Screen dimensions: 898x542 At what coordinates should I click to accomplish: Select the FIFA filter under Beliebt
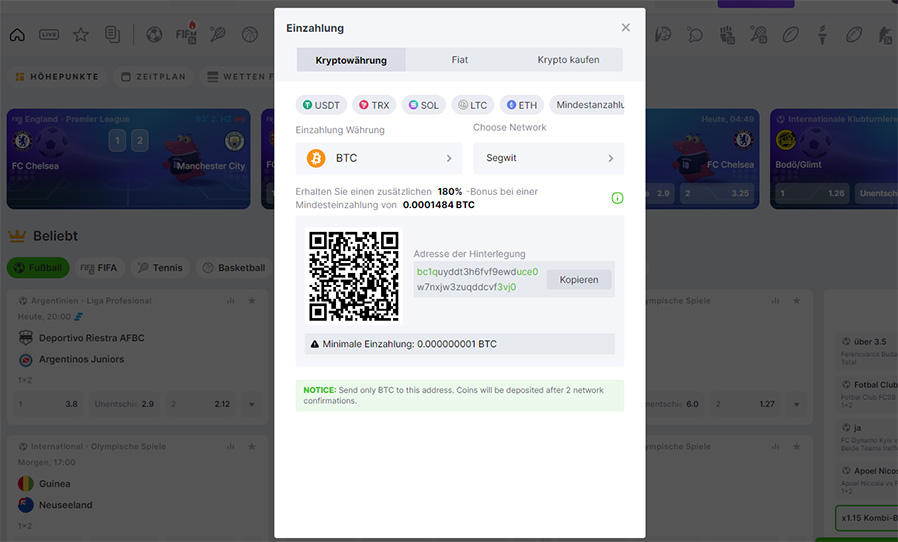coord(99,268)
